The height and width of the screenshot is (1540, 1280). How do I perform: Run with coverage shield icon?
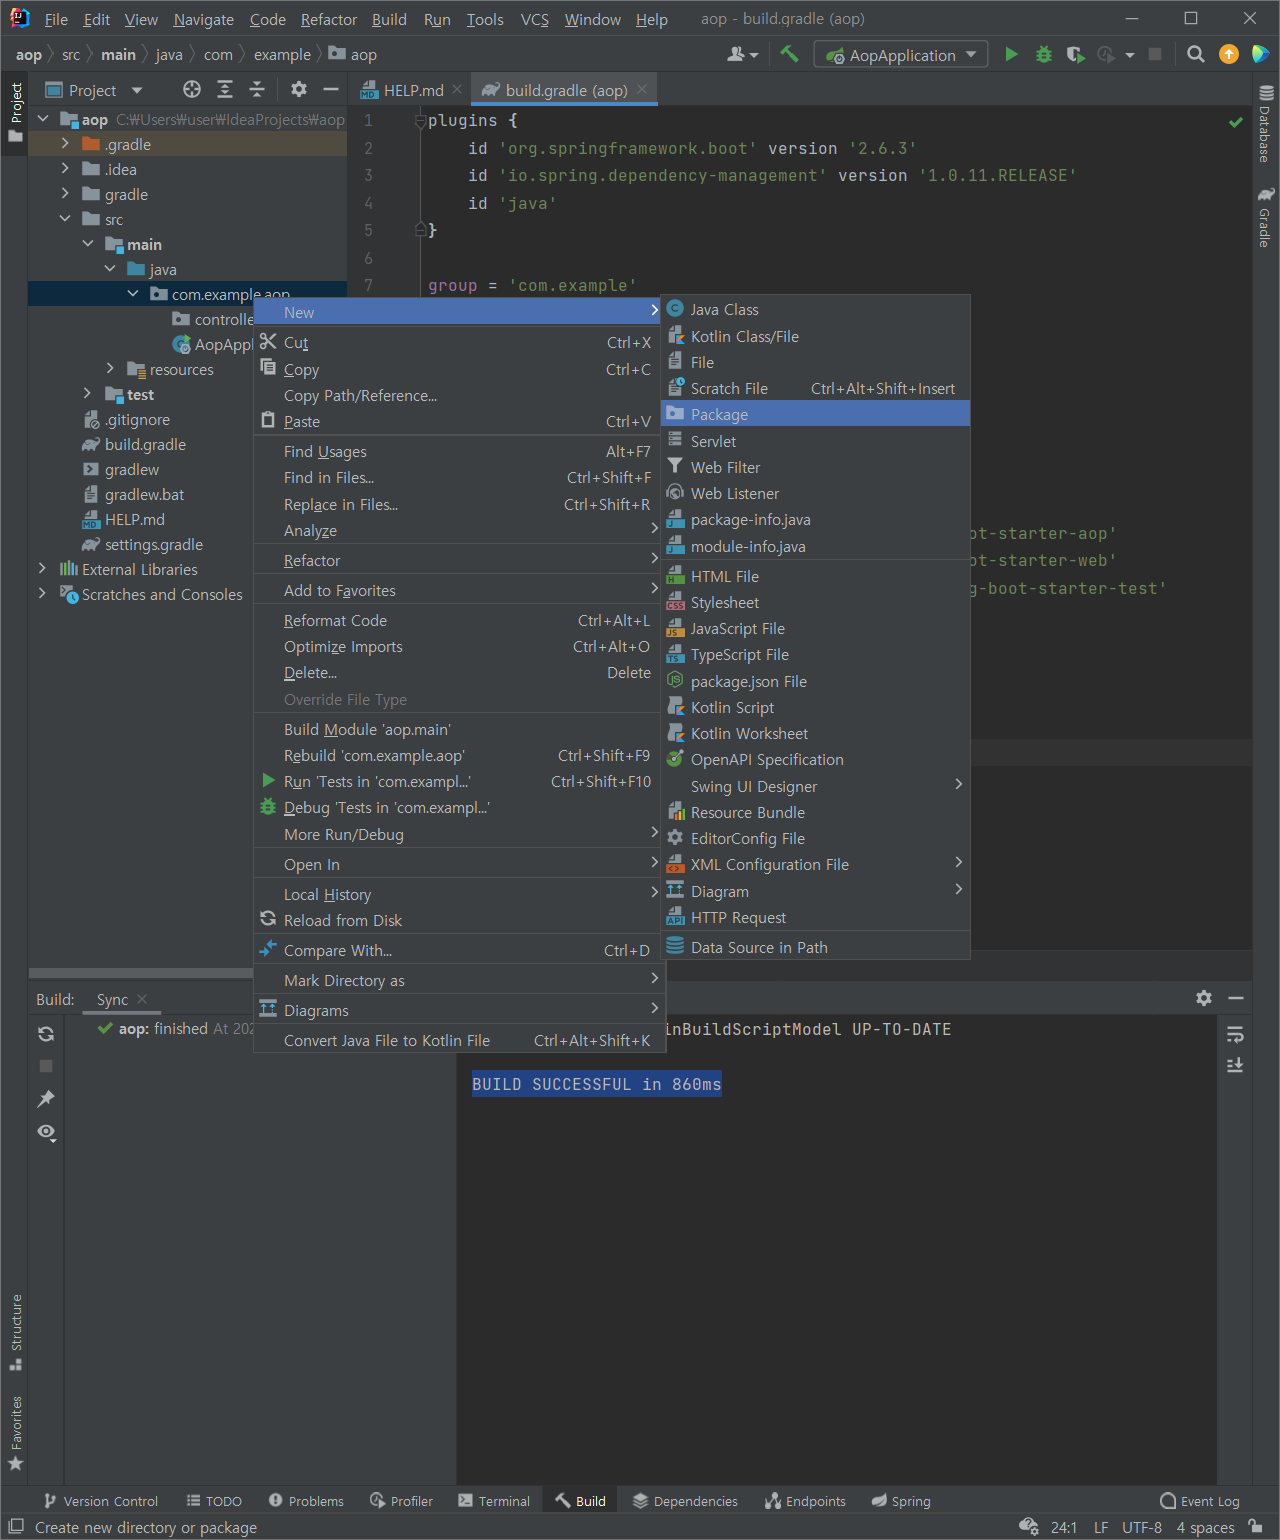(1075, 54)
